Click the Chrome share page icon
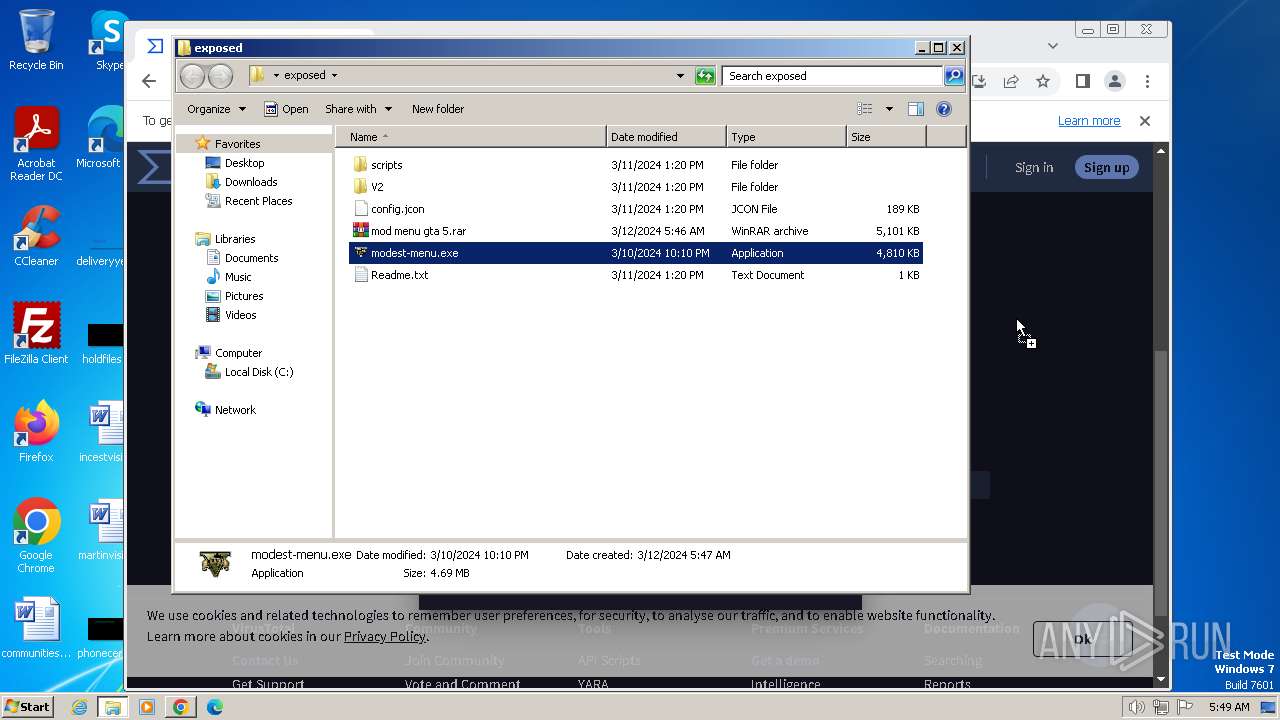 tap(1011, 81)
